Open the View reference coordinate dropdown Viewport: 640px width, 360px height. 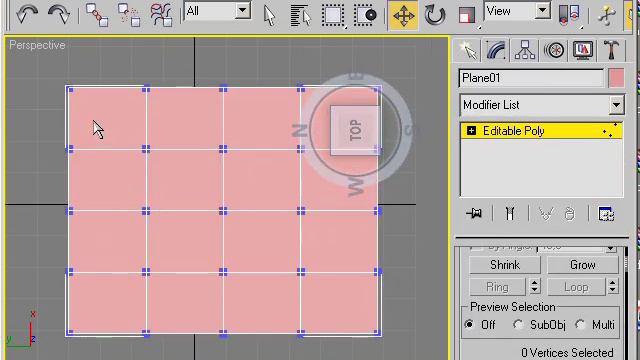click(x=518, y=11)
